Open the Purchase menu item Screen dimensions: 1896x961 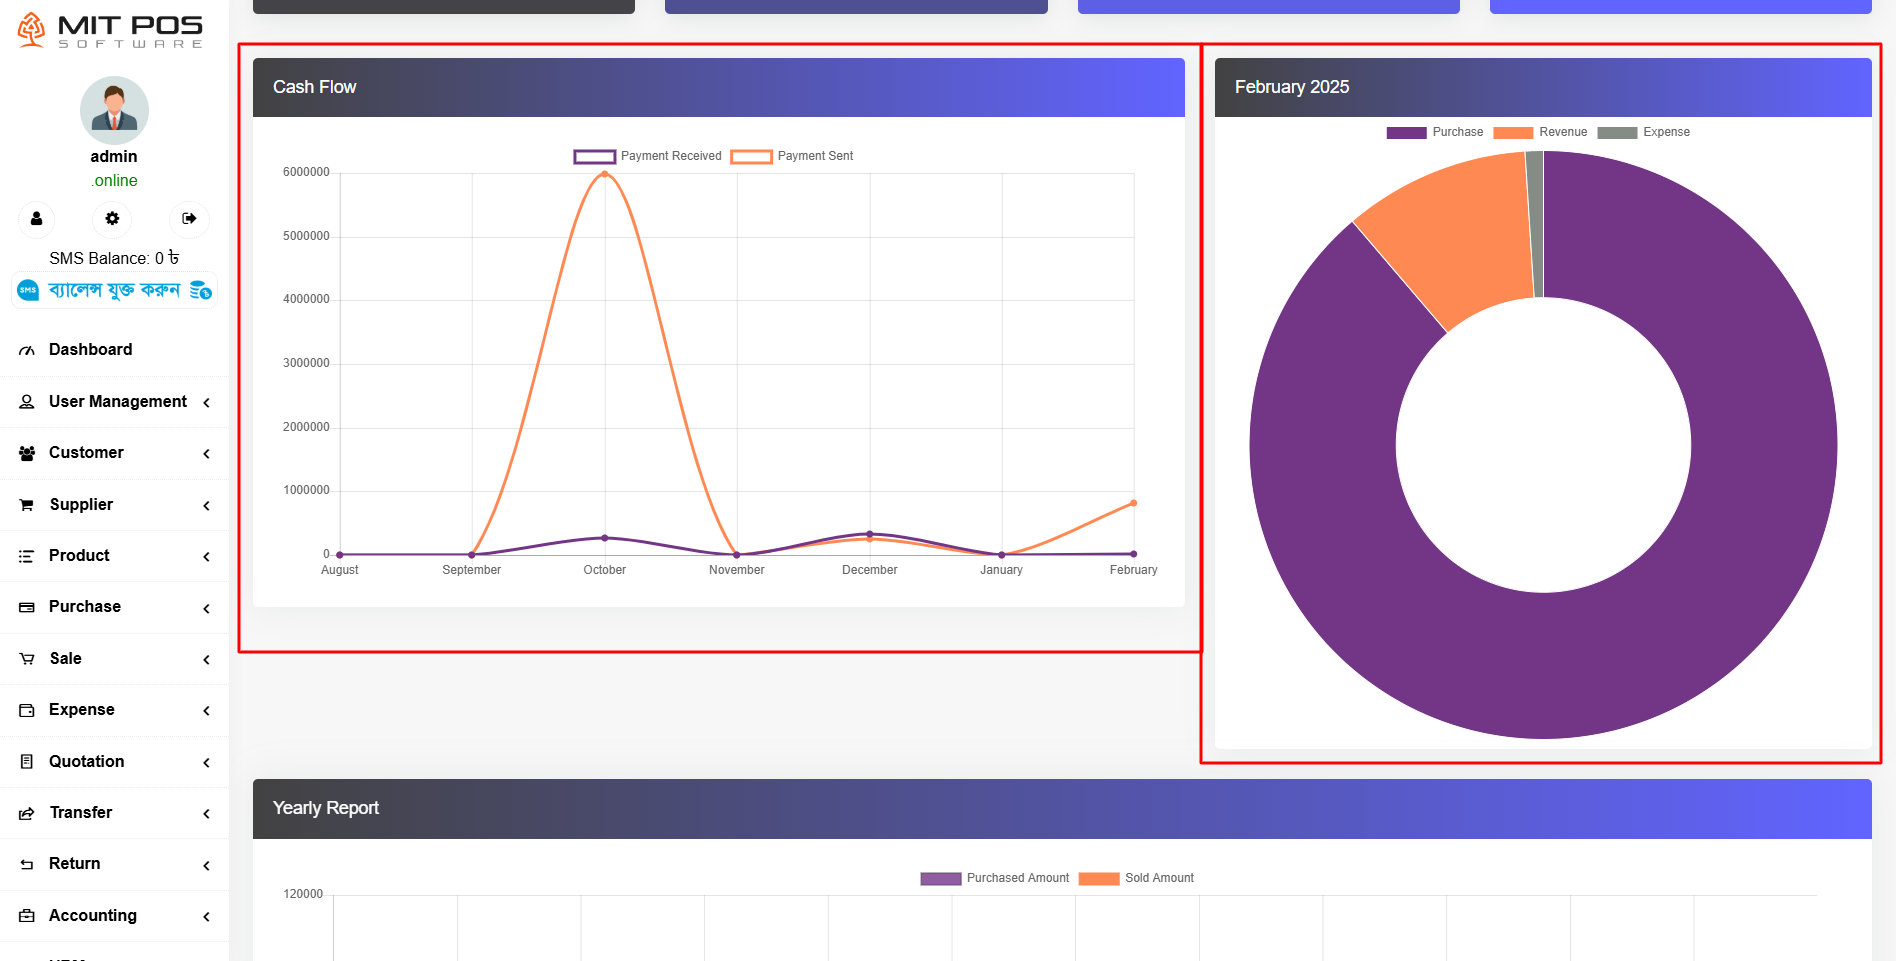click(x=85, y=607)
